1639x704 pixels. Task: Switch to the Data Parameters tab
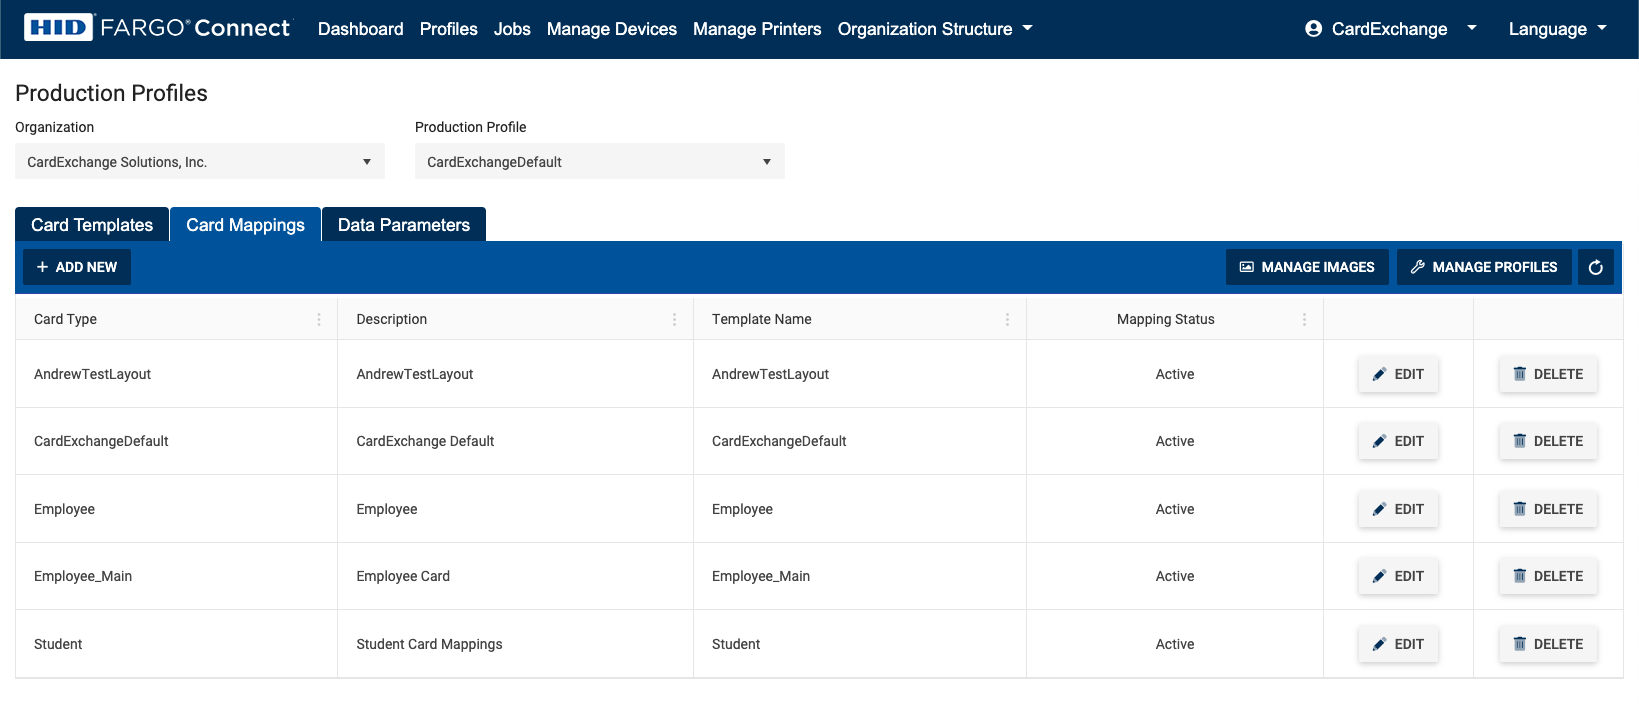(404, 225)
